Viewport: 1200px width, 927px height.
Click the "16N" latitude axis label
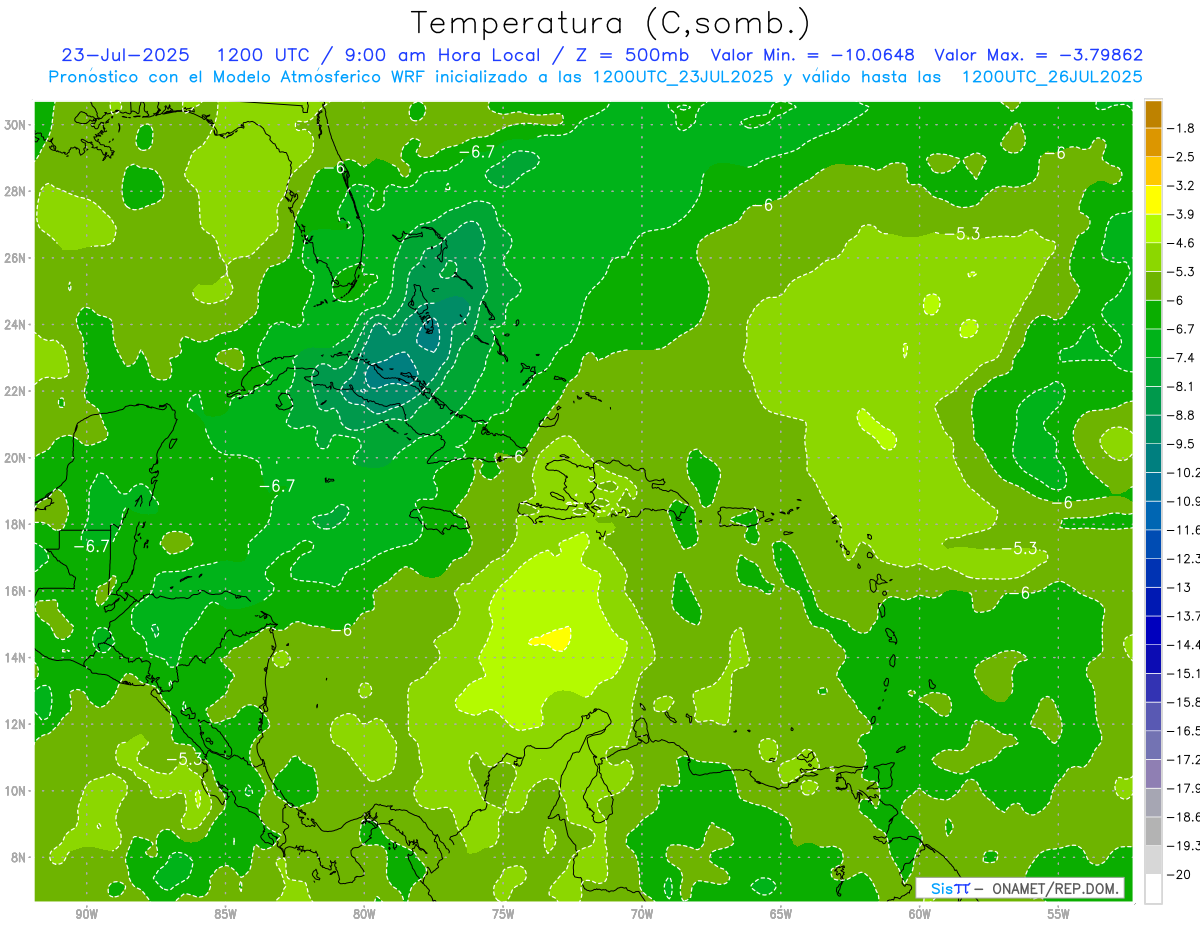(15, 590)
